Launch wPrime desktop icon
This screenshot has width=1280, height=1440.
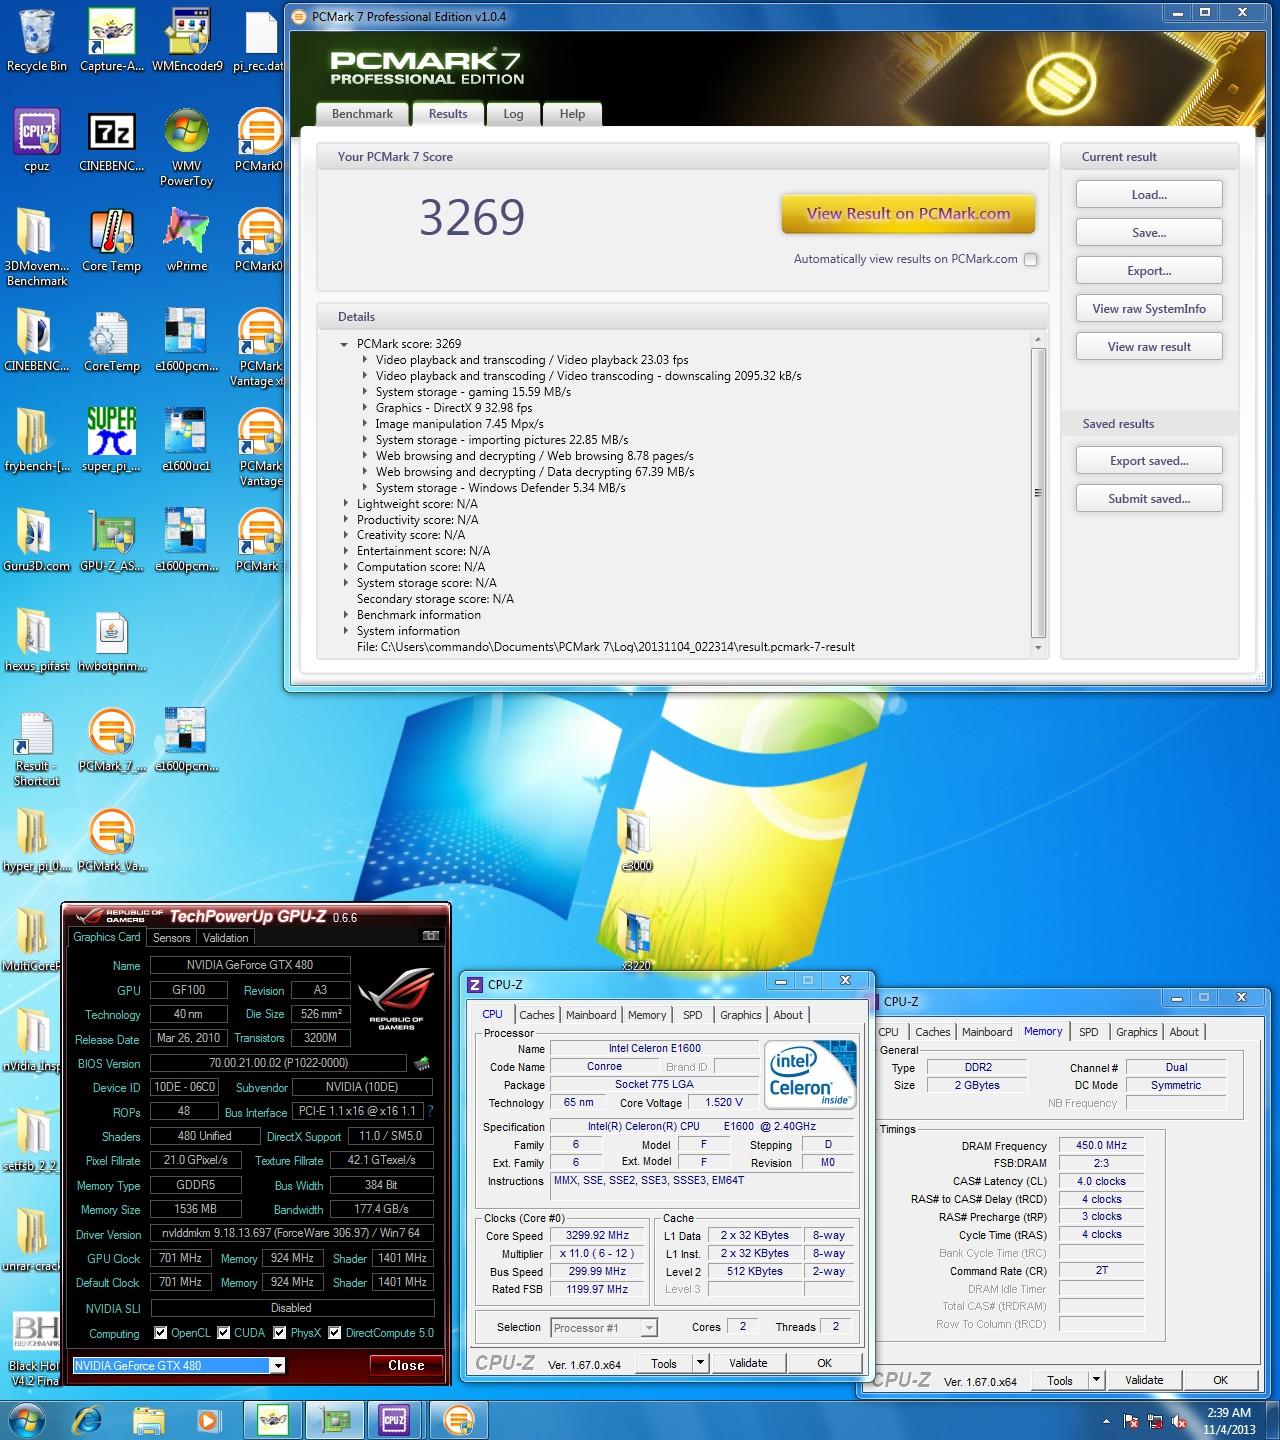(186, 241)
